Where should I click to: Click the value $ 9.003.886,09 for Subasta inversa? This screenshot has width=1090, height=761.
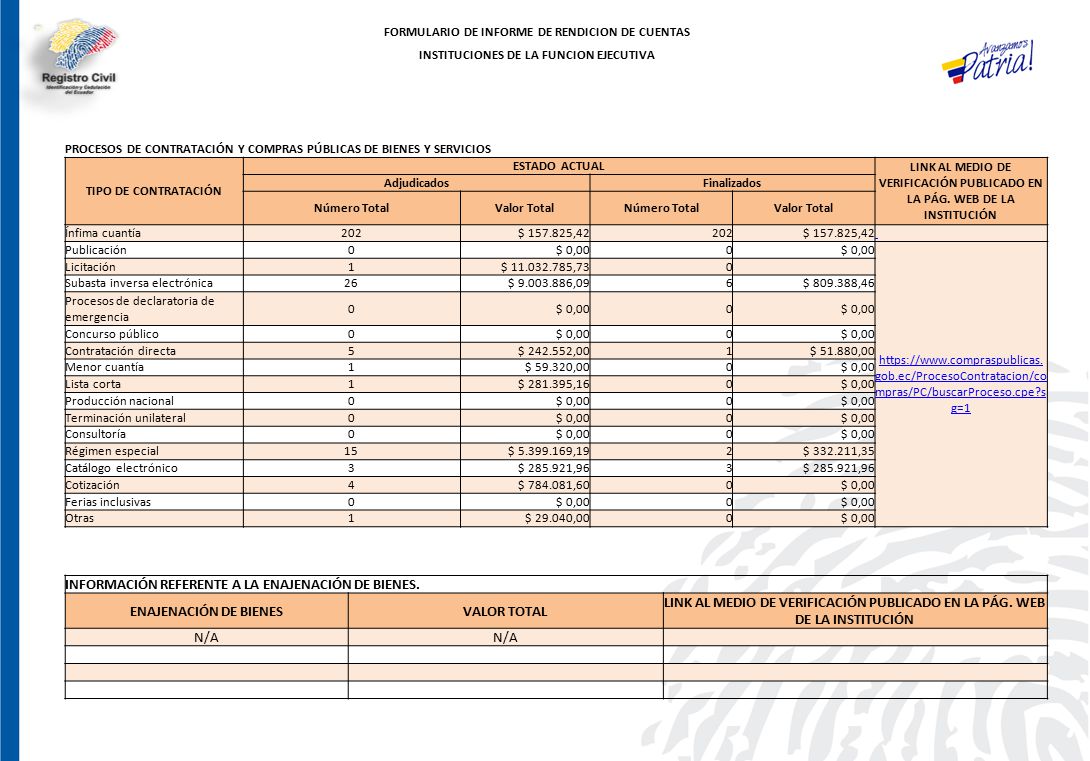548,283
